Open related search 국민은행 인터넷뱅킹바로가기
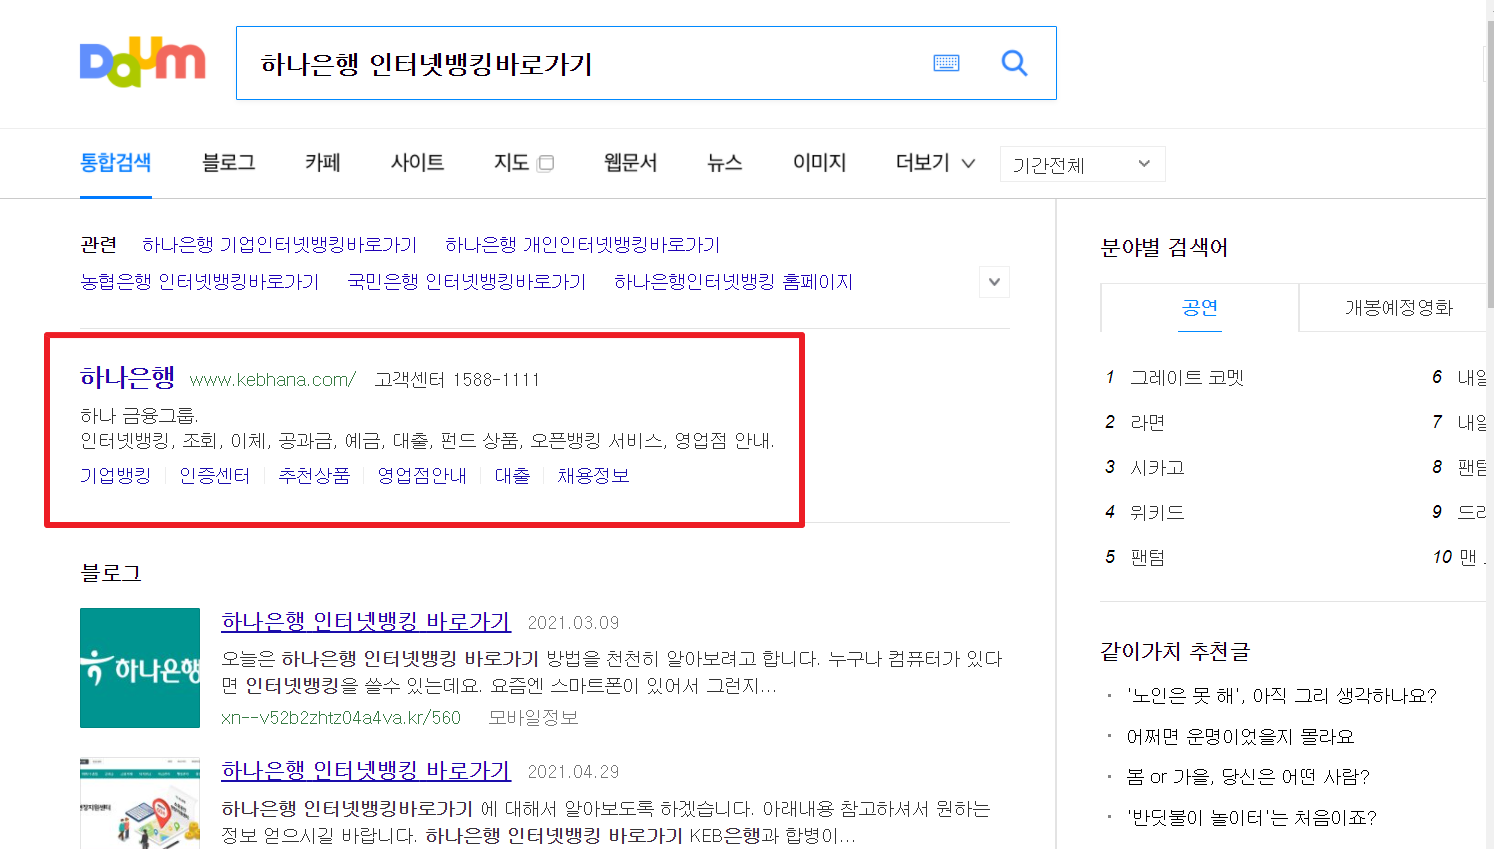 (x=466, y=282)
